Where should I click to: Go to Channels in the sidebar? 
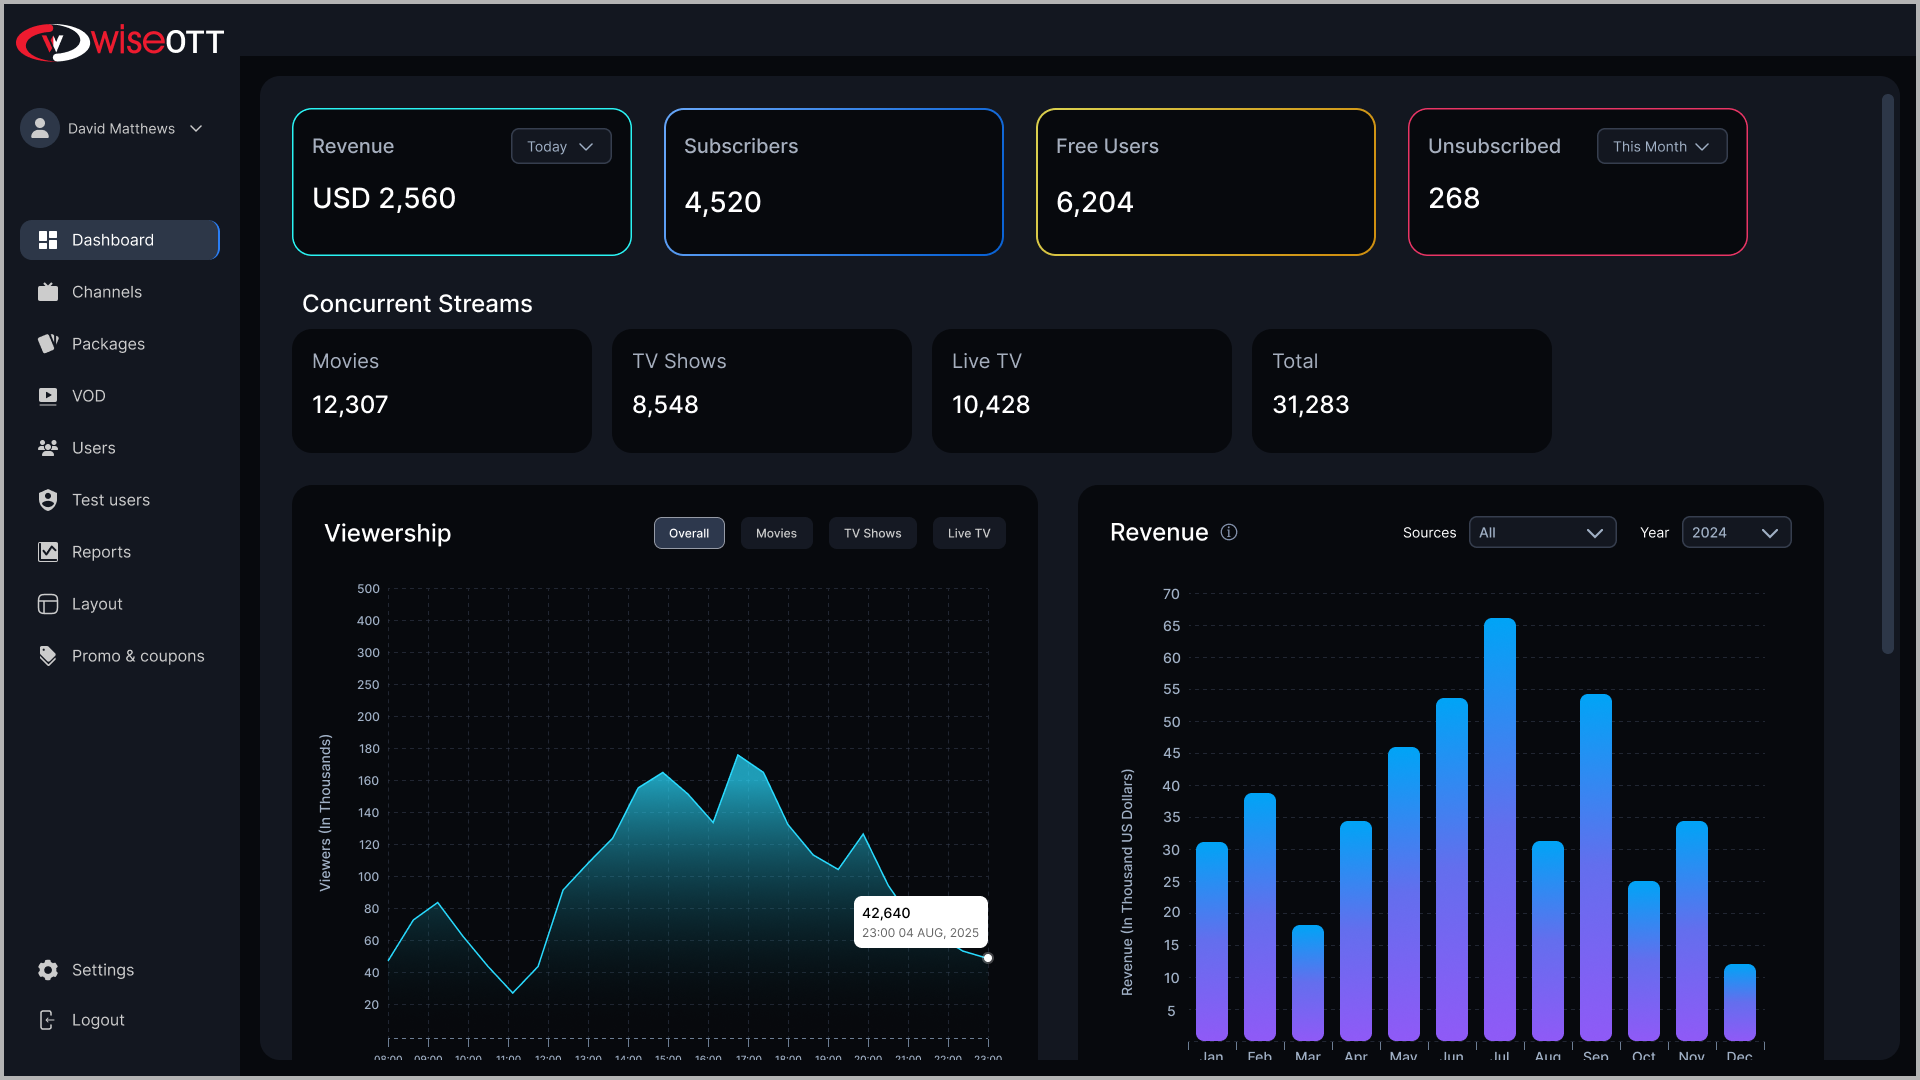coord(120,292)
